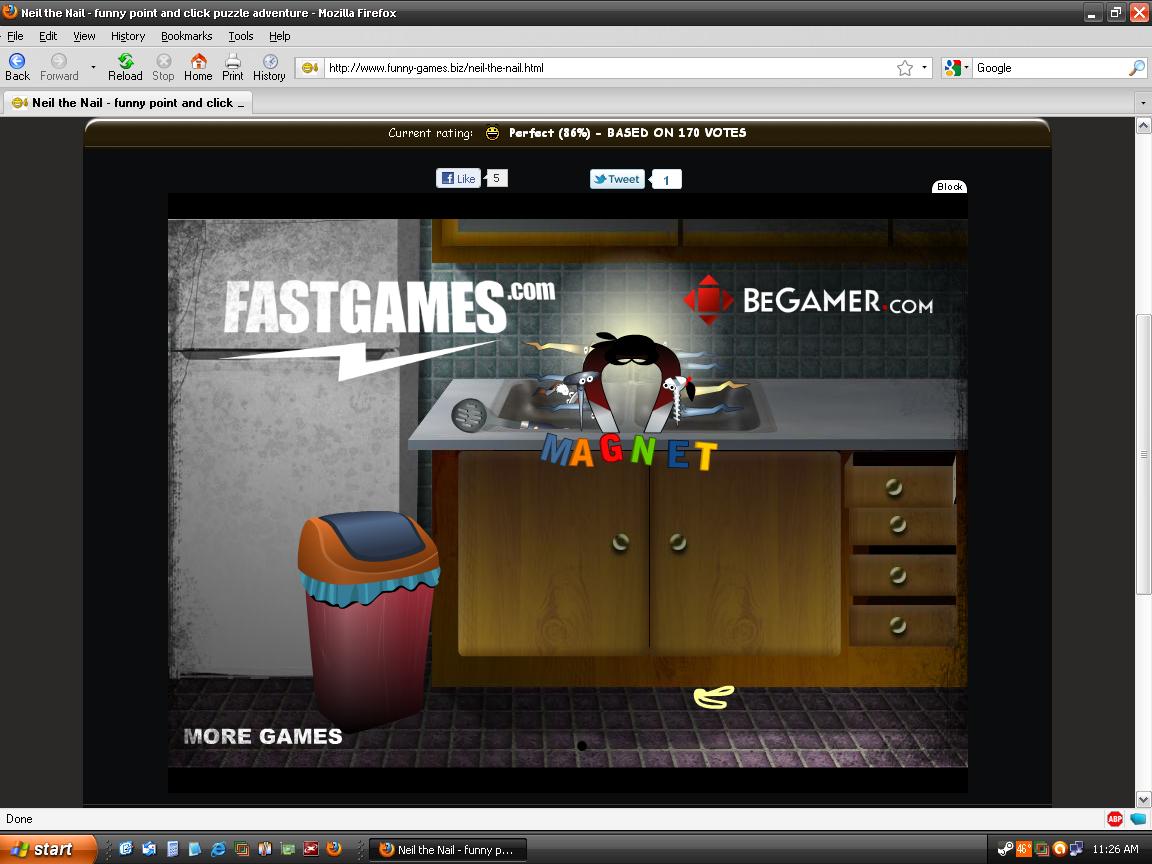The height and width of the screenshot is (864, 1152).
Task: Click the search magnifier in Google box
Action: tap(1136, 68)
